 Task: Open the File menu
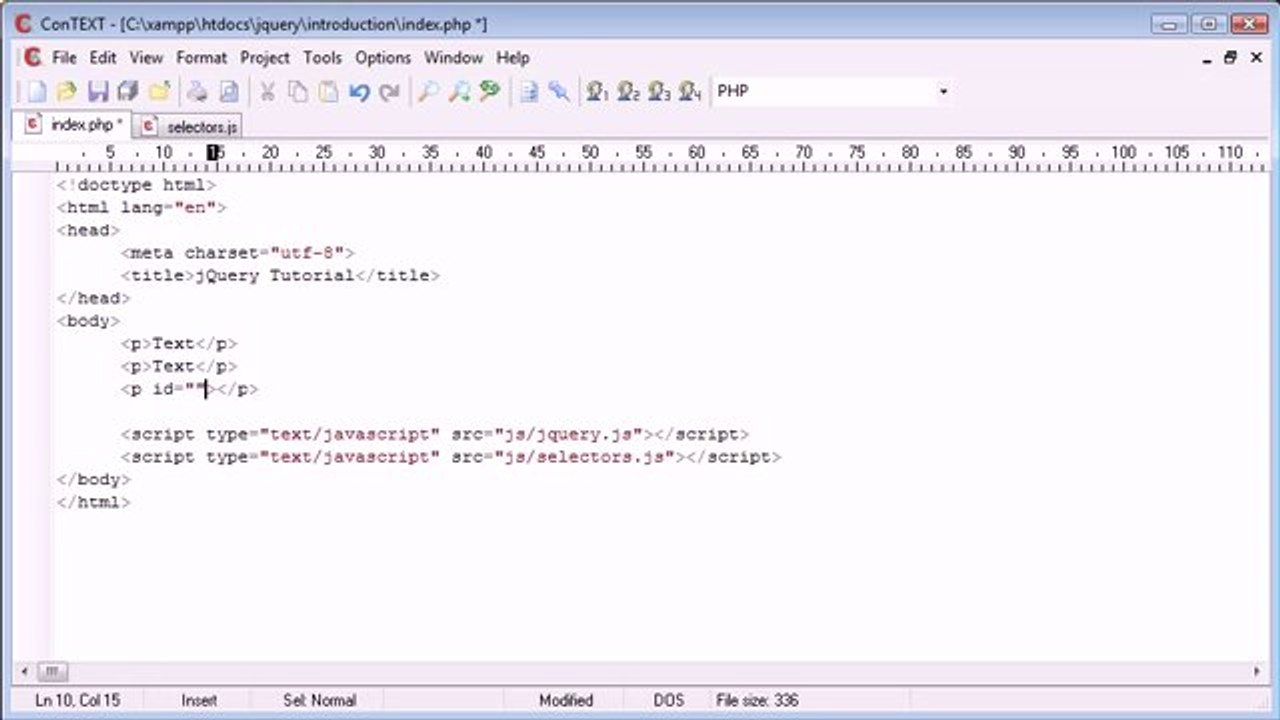pyautogui.click(x=64, y=58)
